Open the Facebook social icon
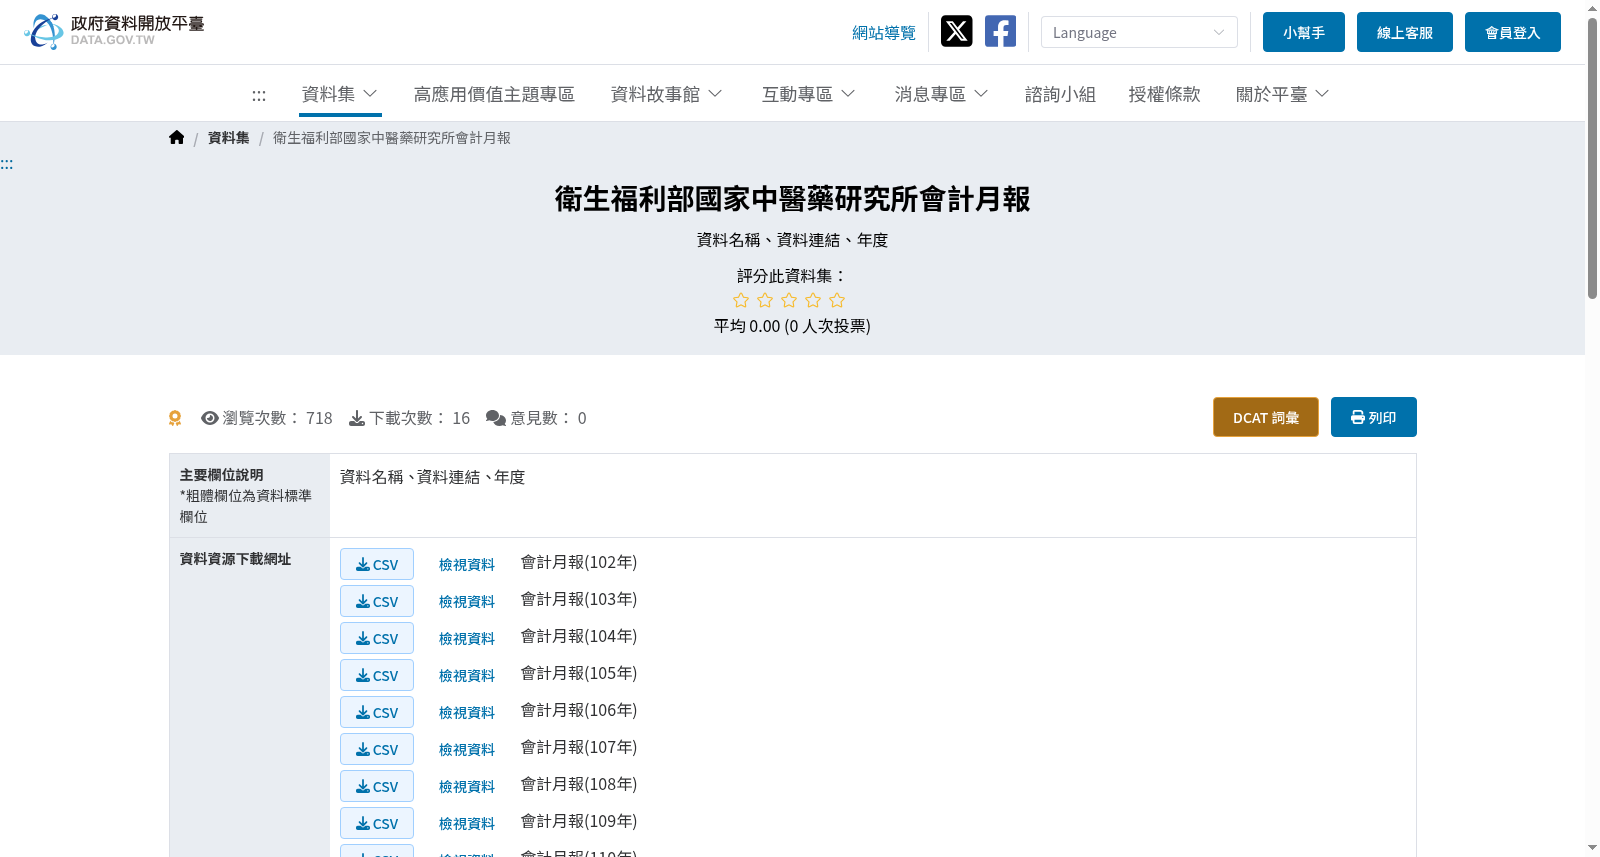Image resolution: width=1600 pixels, height=857 pixels. [x=1000, y=31]
